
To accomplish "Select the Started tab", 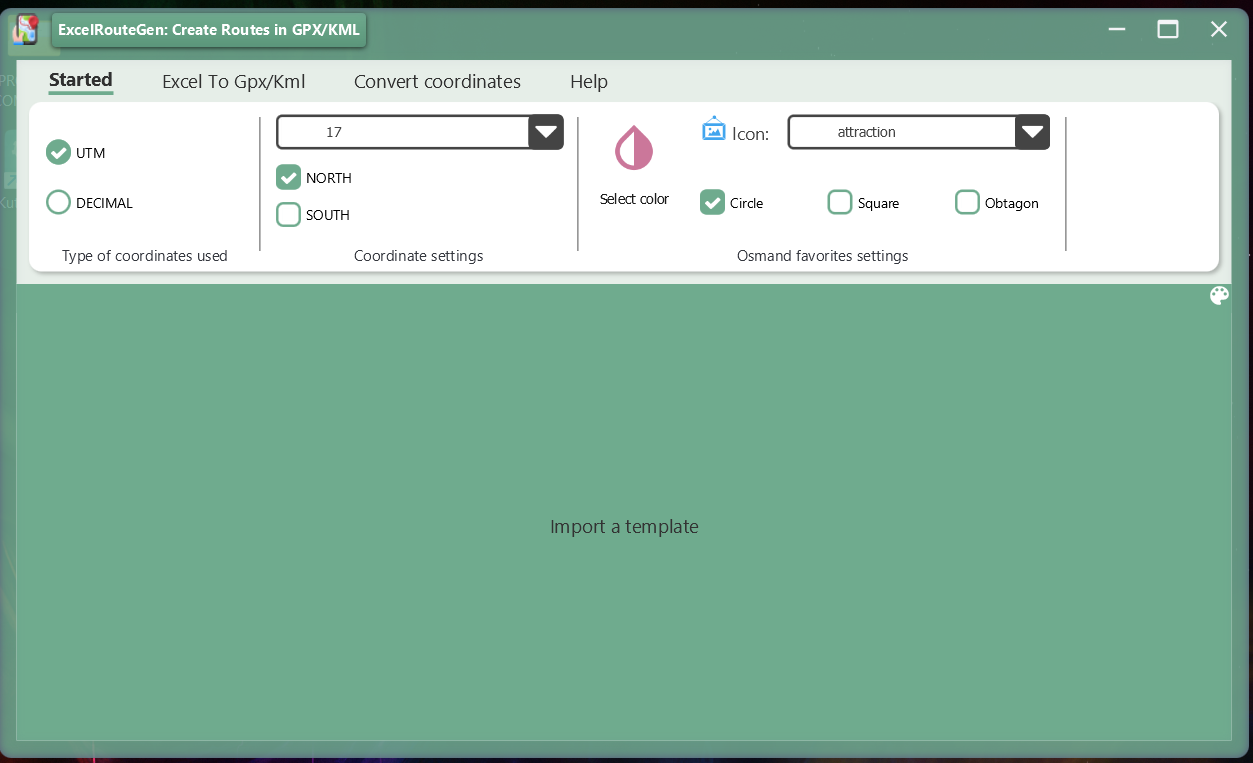I will (x=80, y=81).
